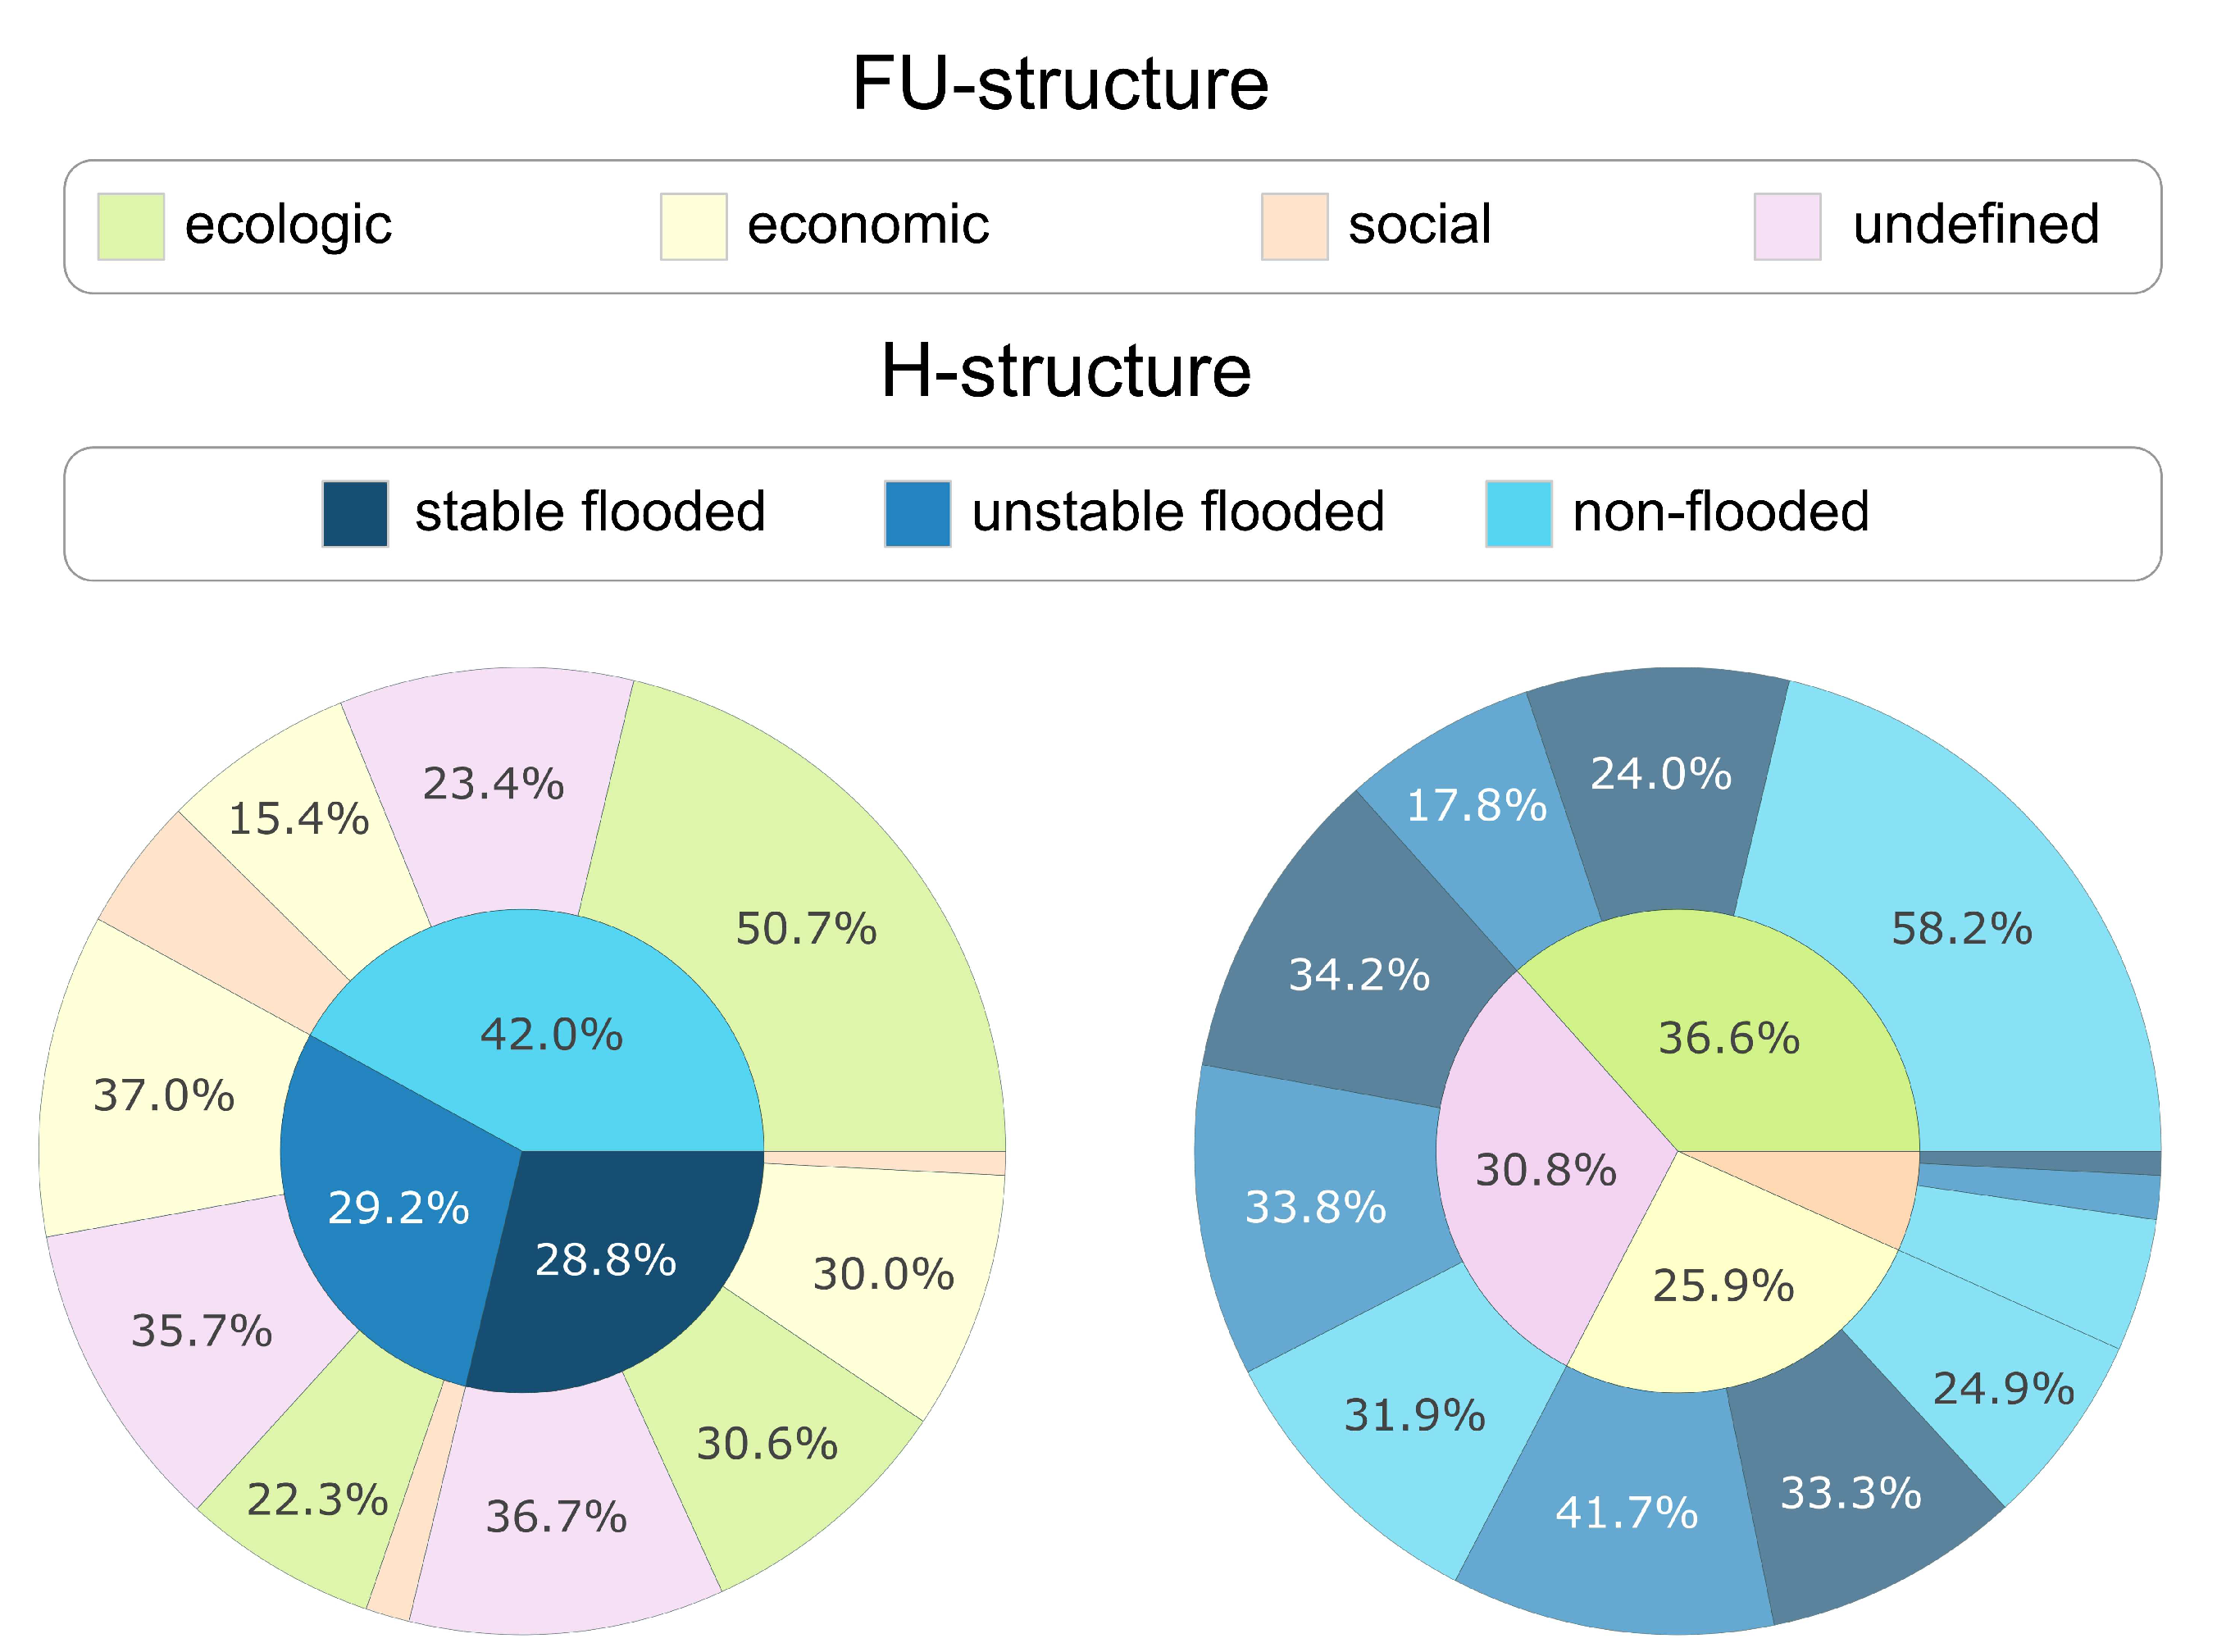Click the stable flooded legend swatch

[355, 514]
